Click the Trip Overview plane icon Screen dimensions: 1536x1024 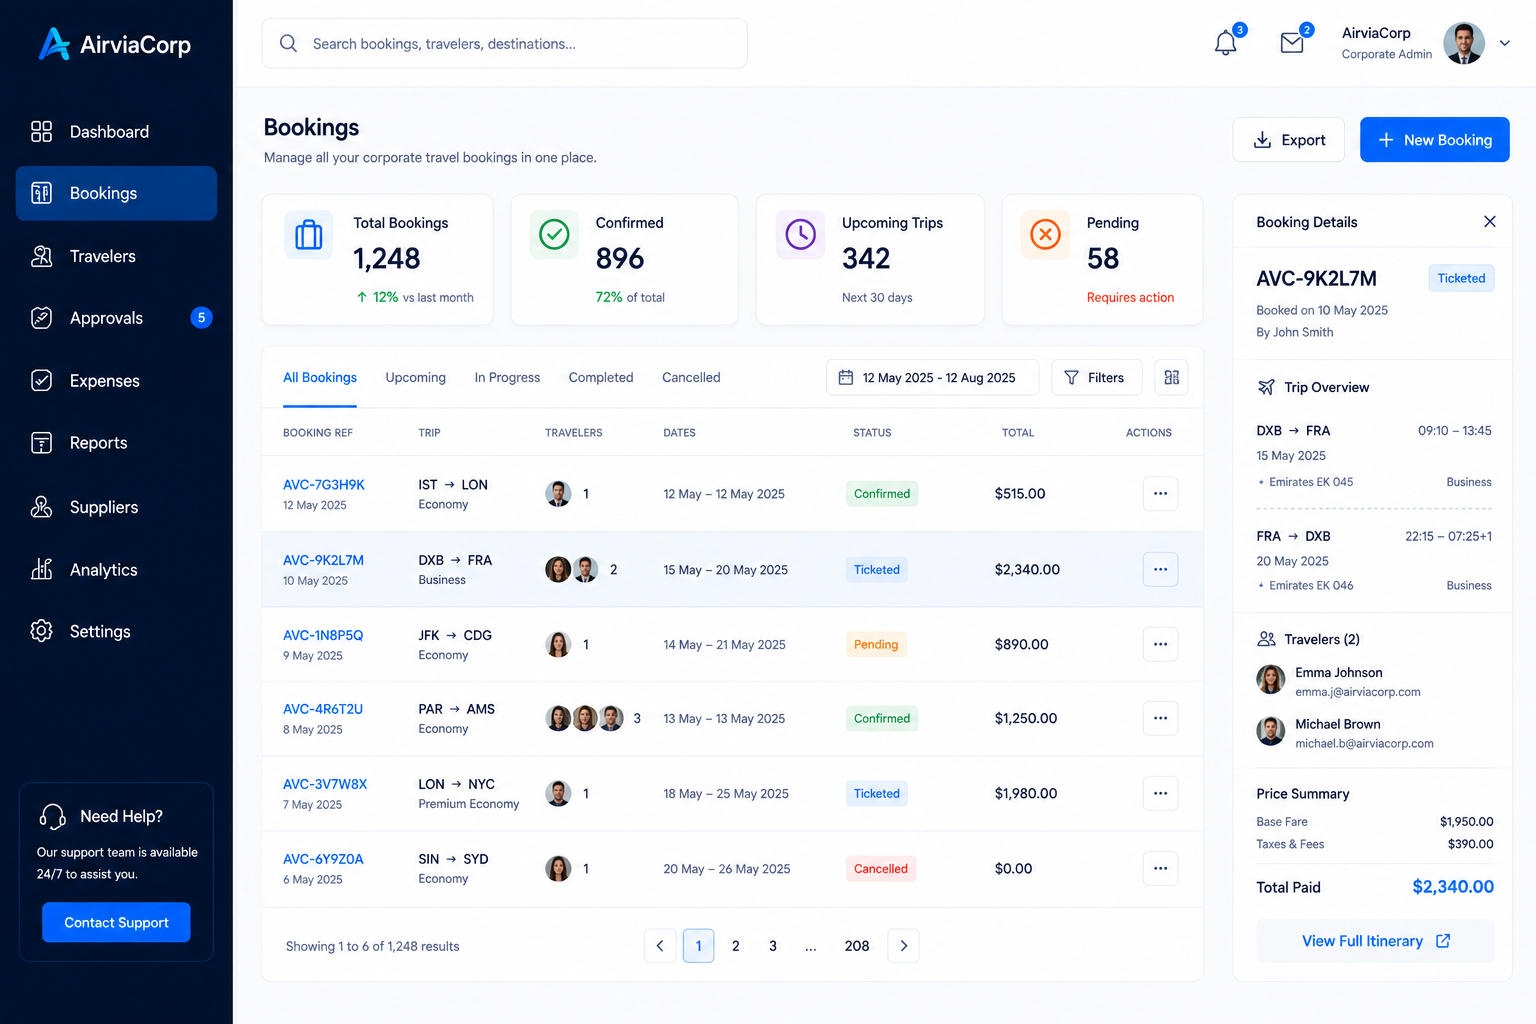(x=1266, y=387)
